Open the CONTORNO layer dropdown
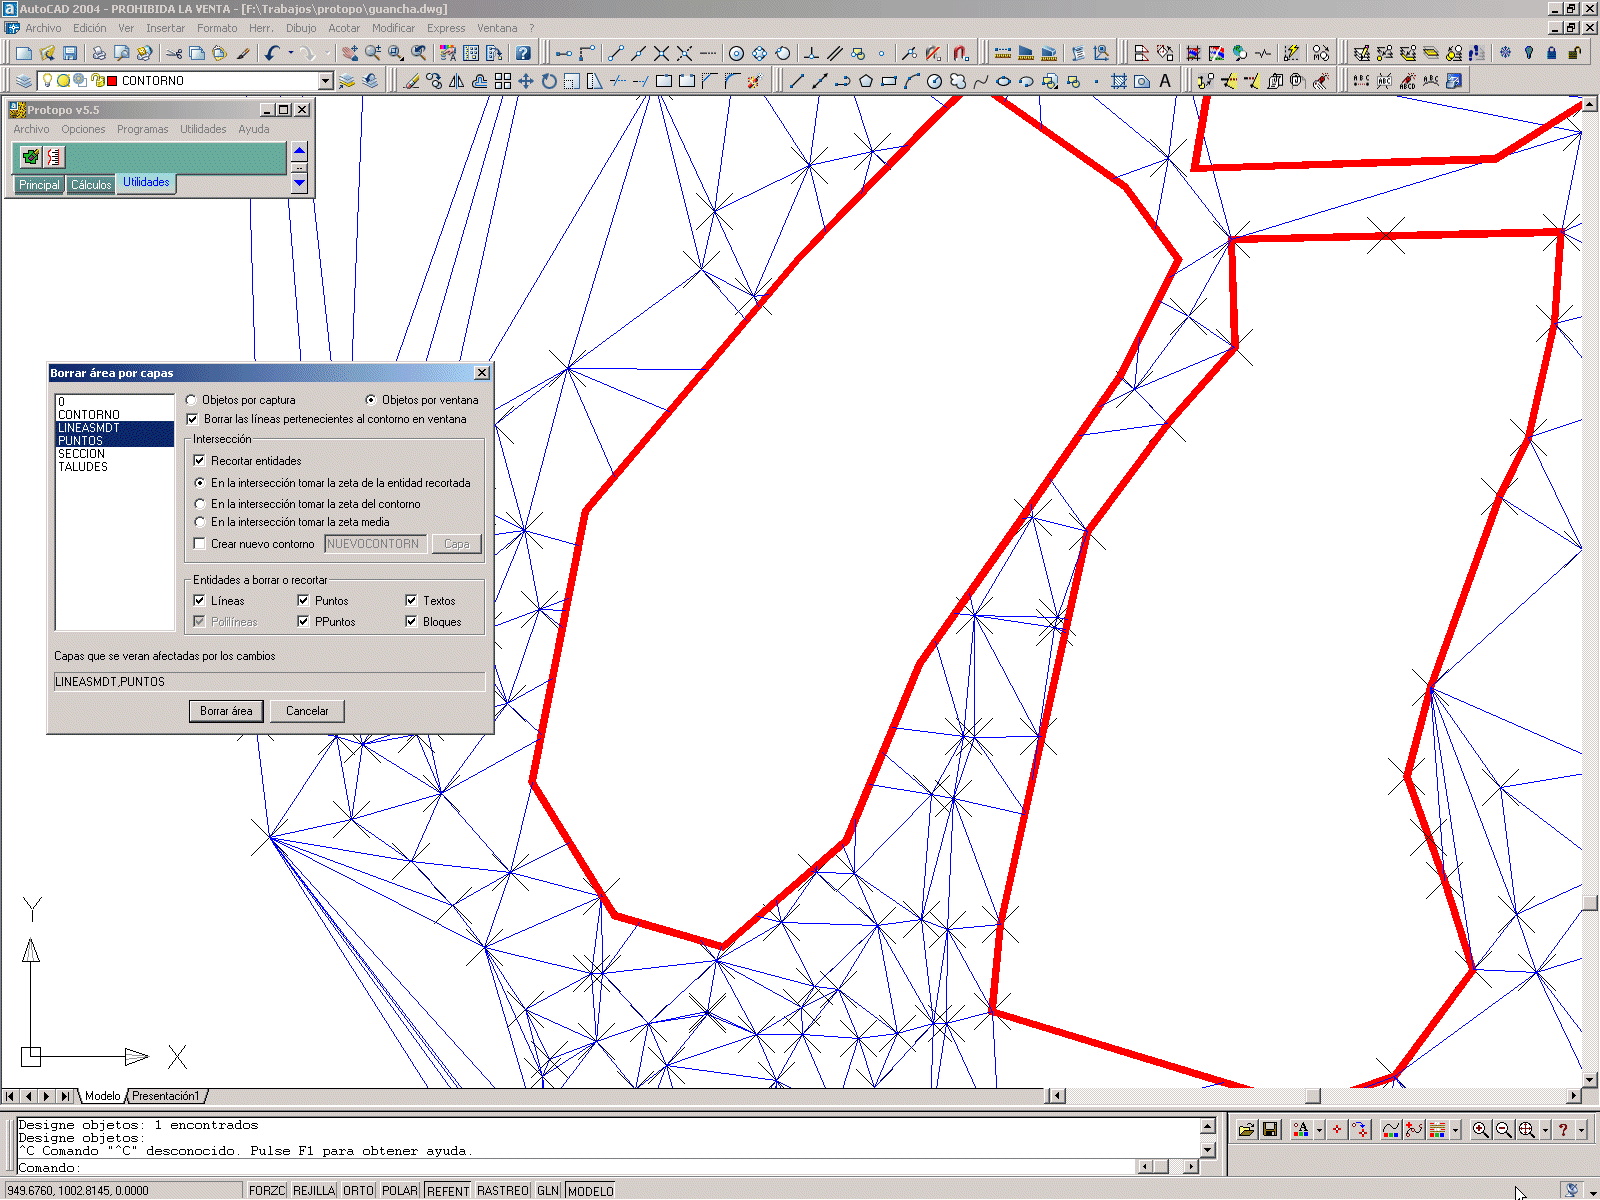 coord(325,81)
